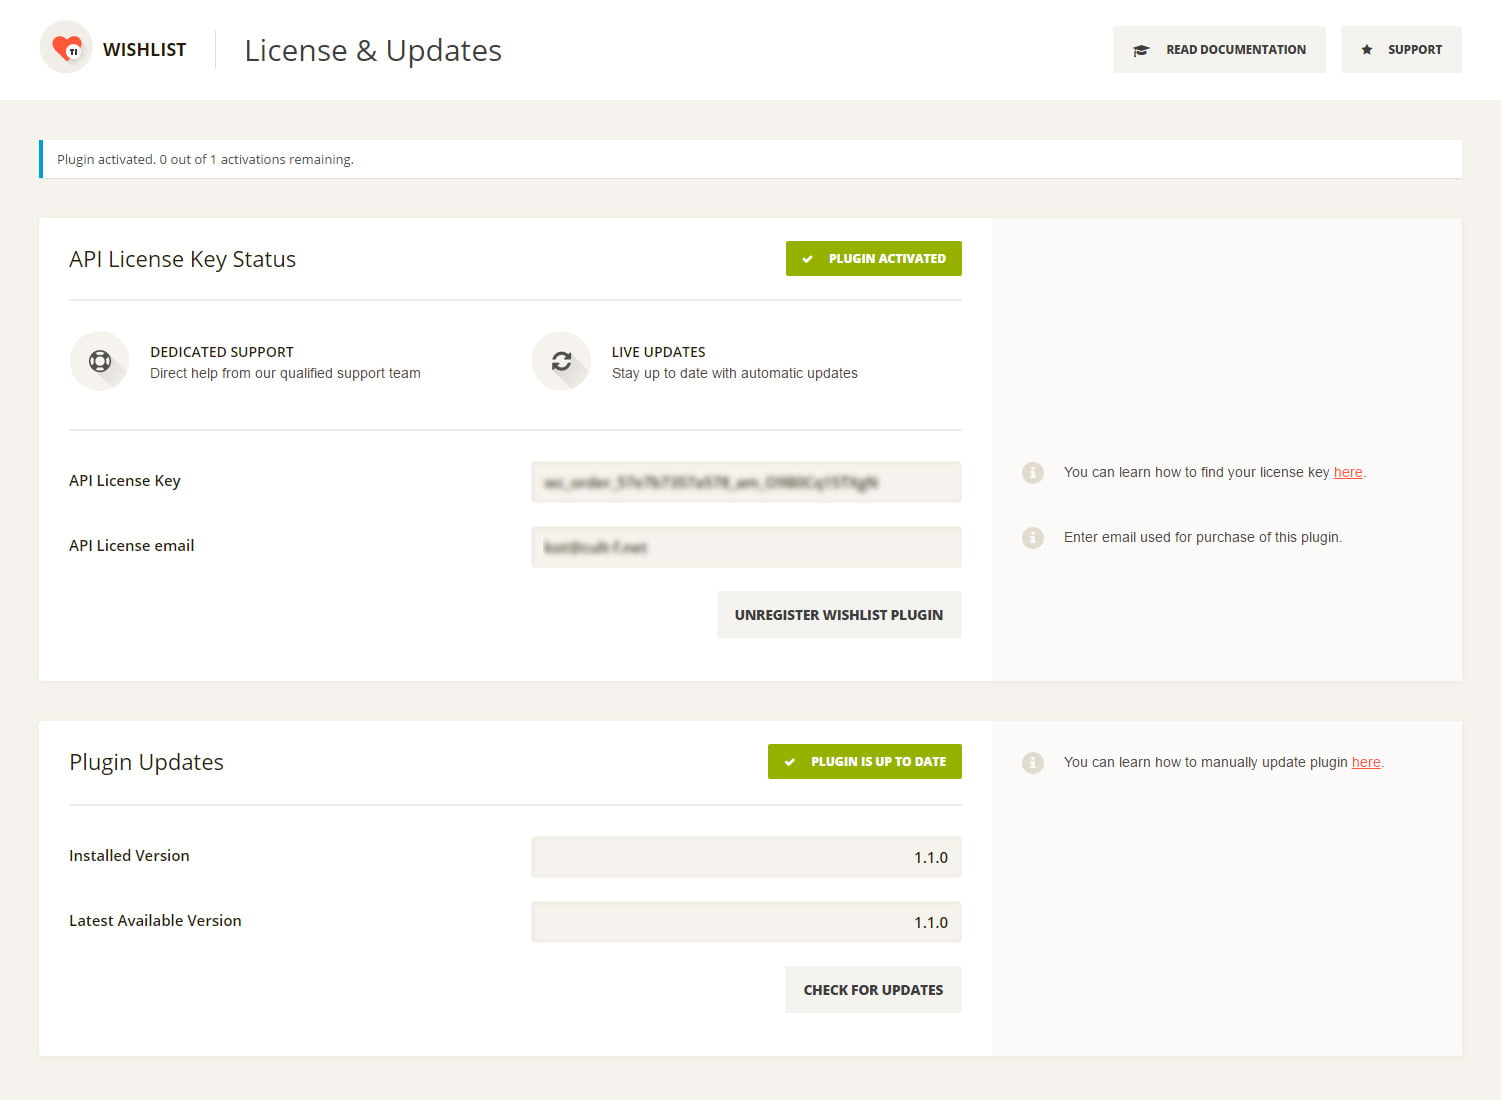Click the 'License & Updates' page title
This screenshot has width=1501, height=1100.
373,50
